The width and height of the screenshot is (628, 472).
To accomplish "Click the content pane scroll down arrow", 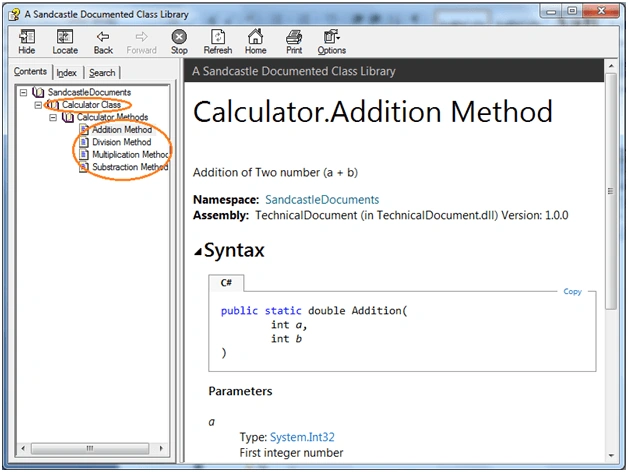I will click(611, 455).
